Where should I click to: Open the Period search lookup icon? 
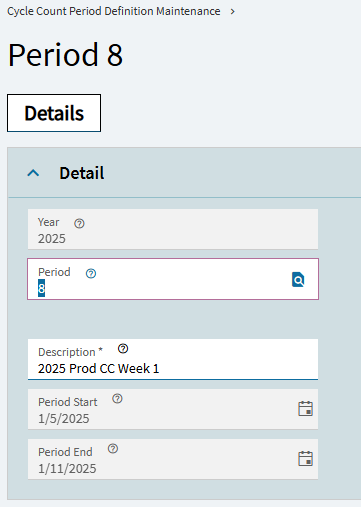298,279
